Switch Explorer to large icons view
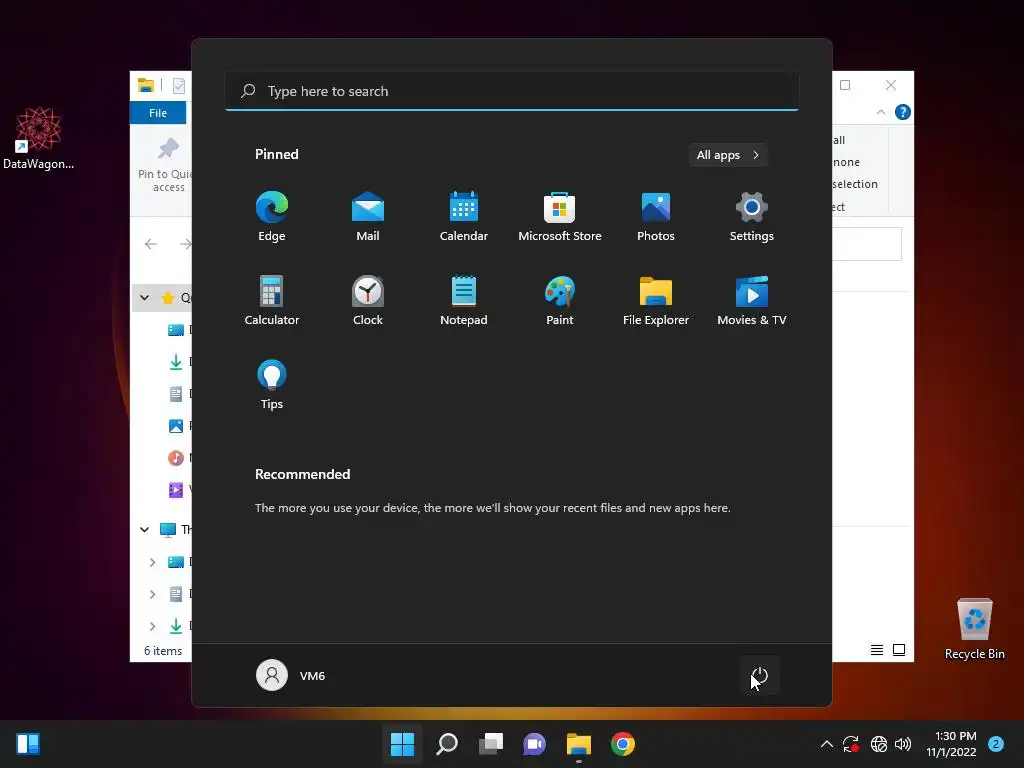Viewport: 1024px width, 768px height. click(x=899, y=650)
